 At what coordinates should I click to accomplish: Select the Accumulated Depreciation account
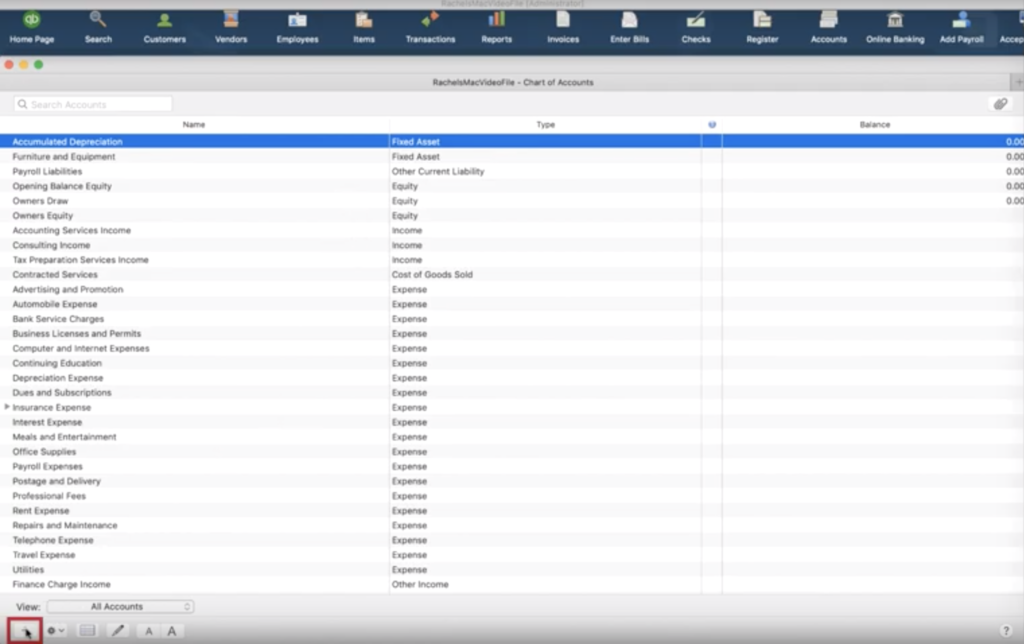tap(512, 142)
